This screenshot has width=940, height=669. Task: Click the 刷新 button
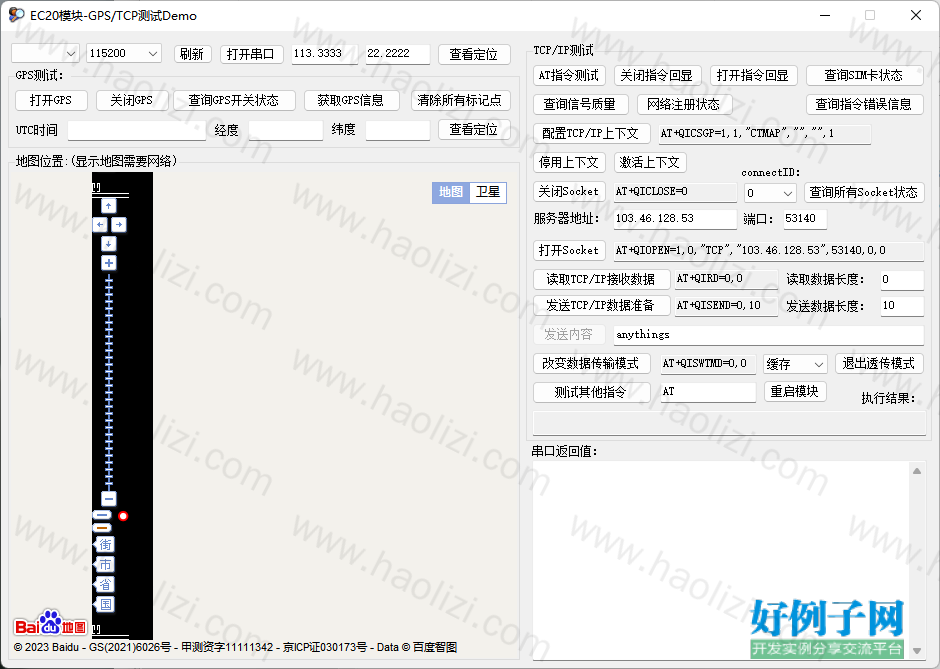tap(192, 54)
